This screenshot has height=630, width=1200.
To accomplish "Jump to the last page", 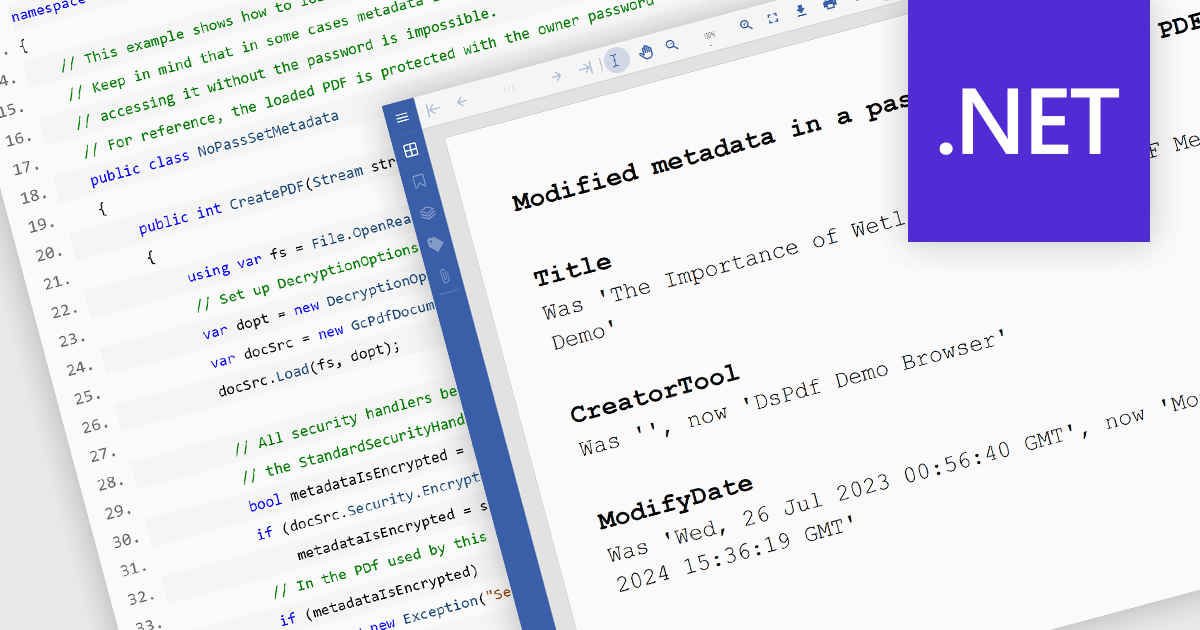I will tap(584, 67).
